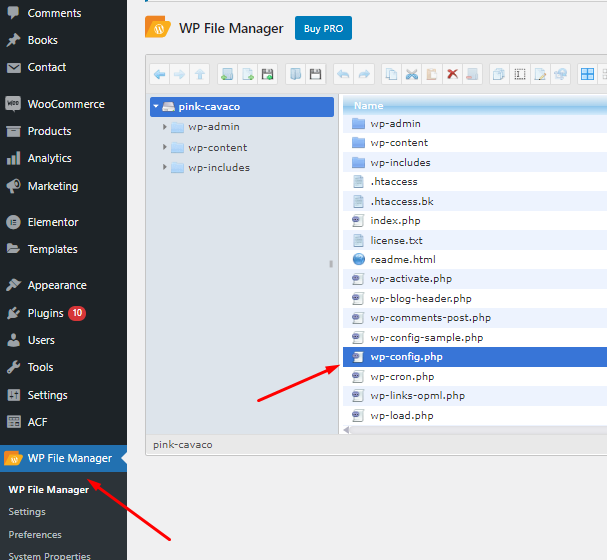Viewport: 607px width, 560px height.
Task: Click the horizontal scrollbar left arrow
Action: [346, 430]
